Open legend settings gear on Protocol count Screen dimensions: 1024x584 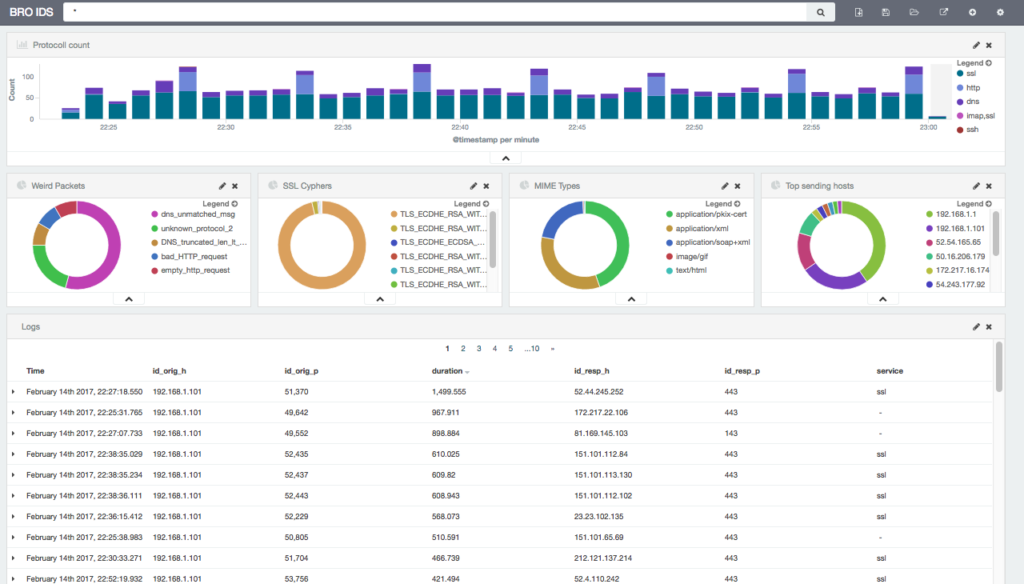click(x=987, y=62)
